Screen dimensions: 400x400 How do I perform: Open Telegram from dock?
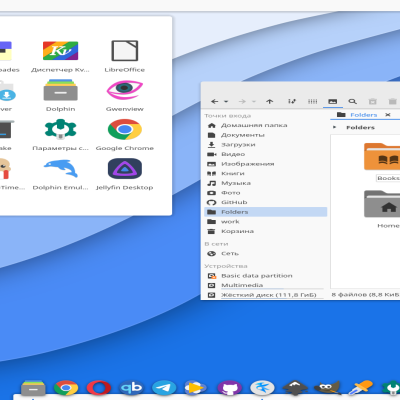coord(164,388)
